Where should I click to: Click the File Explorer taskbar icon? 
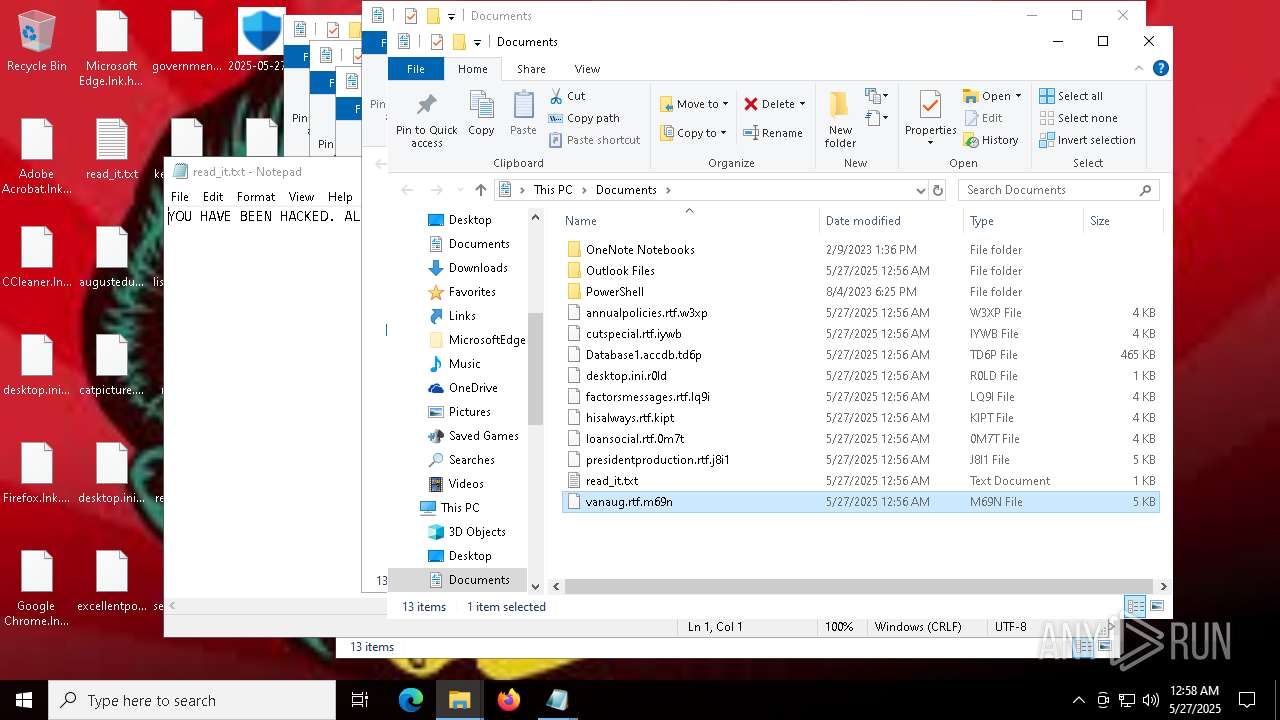[x=460, y=700]
